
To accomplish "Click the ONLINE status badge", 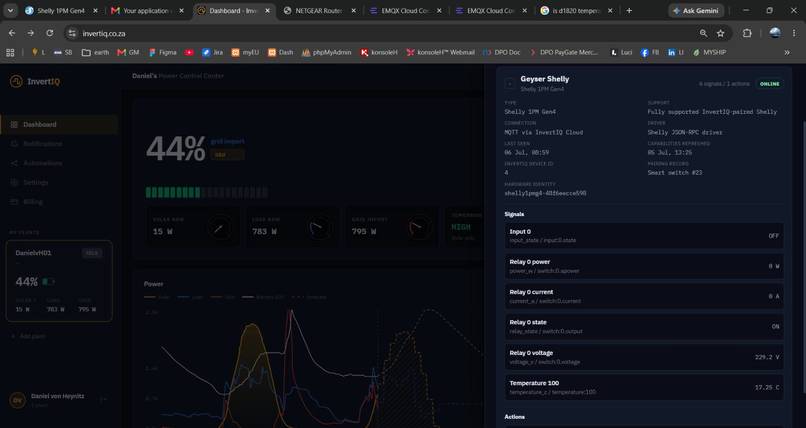I will (770, 84).
